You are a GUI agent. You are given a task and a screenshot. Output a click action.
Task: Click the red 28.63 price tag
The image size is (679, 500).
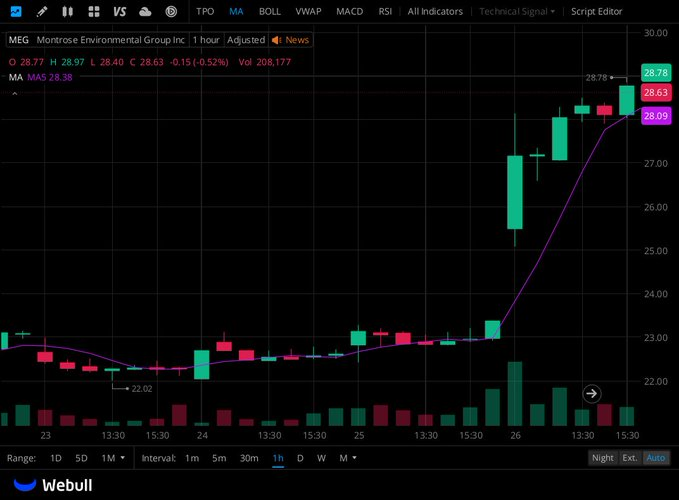(656, 93)
